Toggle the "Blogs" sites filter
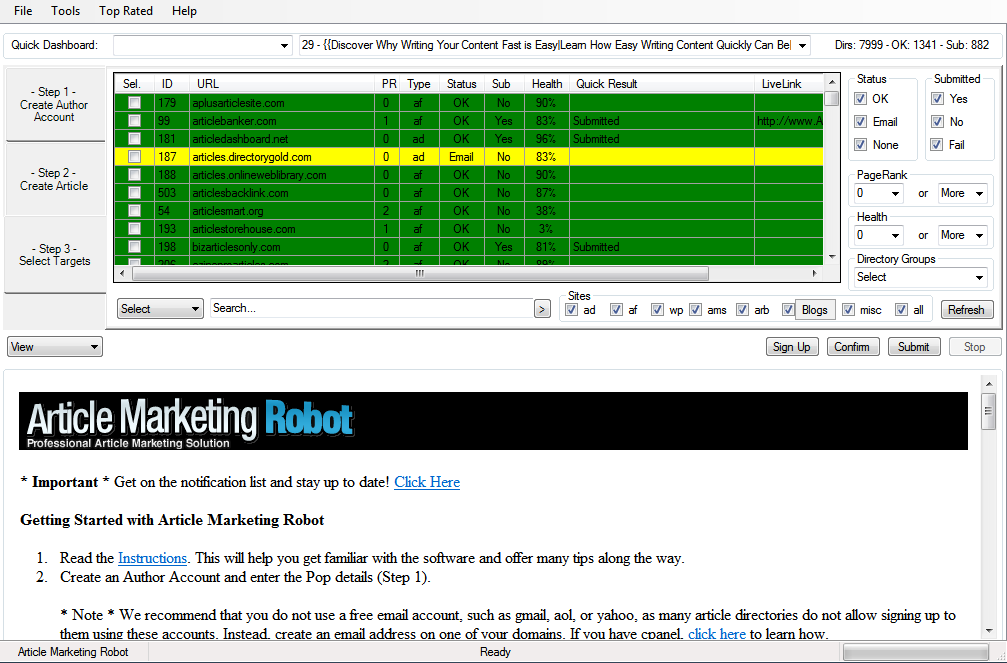Image resolution: width=1007 pixels, height=663 pixels. click(x=789, y=310)
